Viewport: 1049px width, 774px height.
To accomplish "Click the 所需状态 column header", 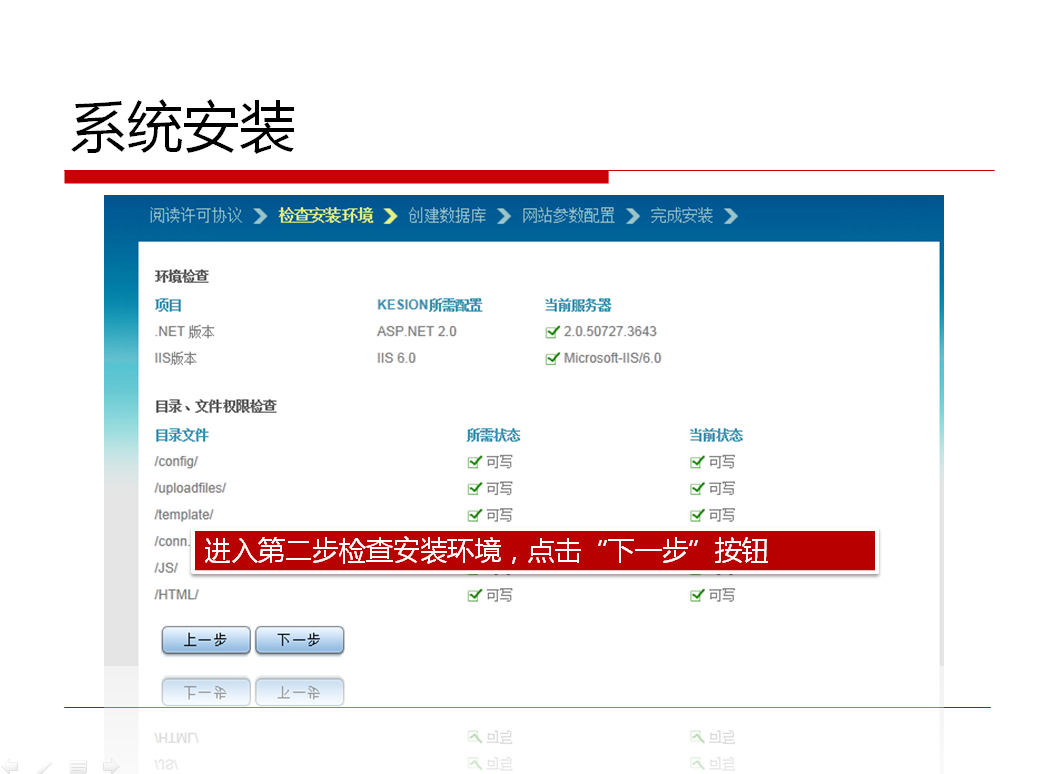I will tap(493, 436).
